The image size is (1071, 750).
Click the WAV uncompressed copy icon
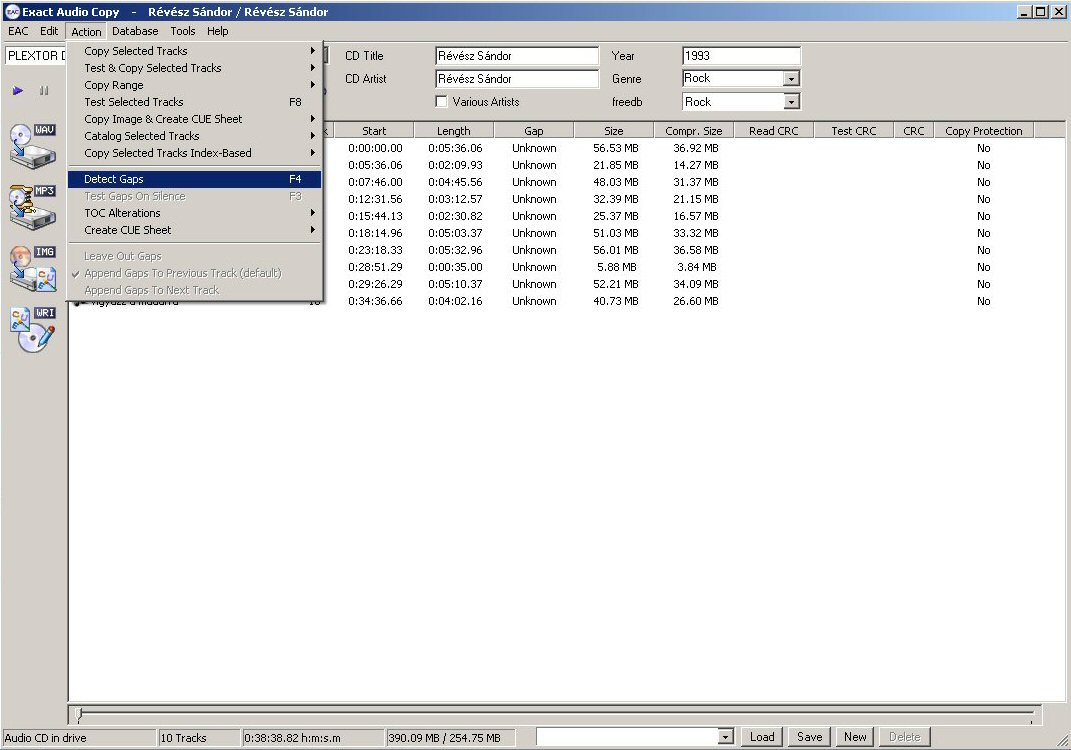(x=32, y=145)
